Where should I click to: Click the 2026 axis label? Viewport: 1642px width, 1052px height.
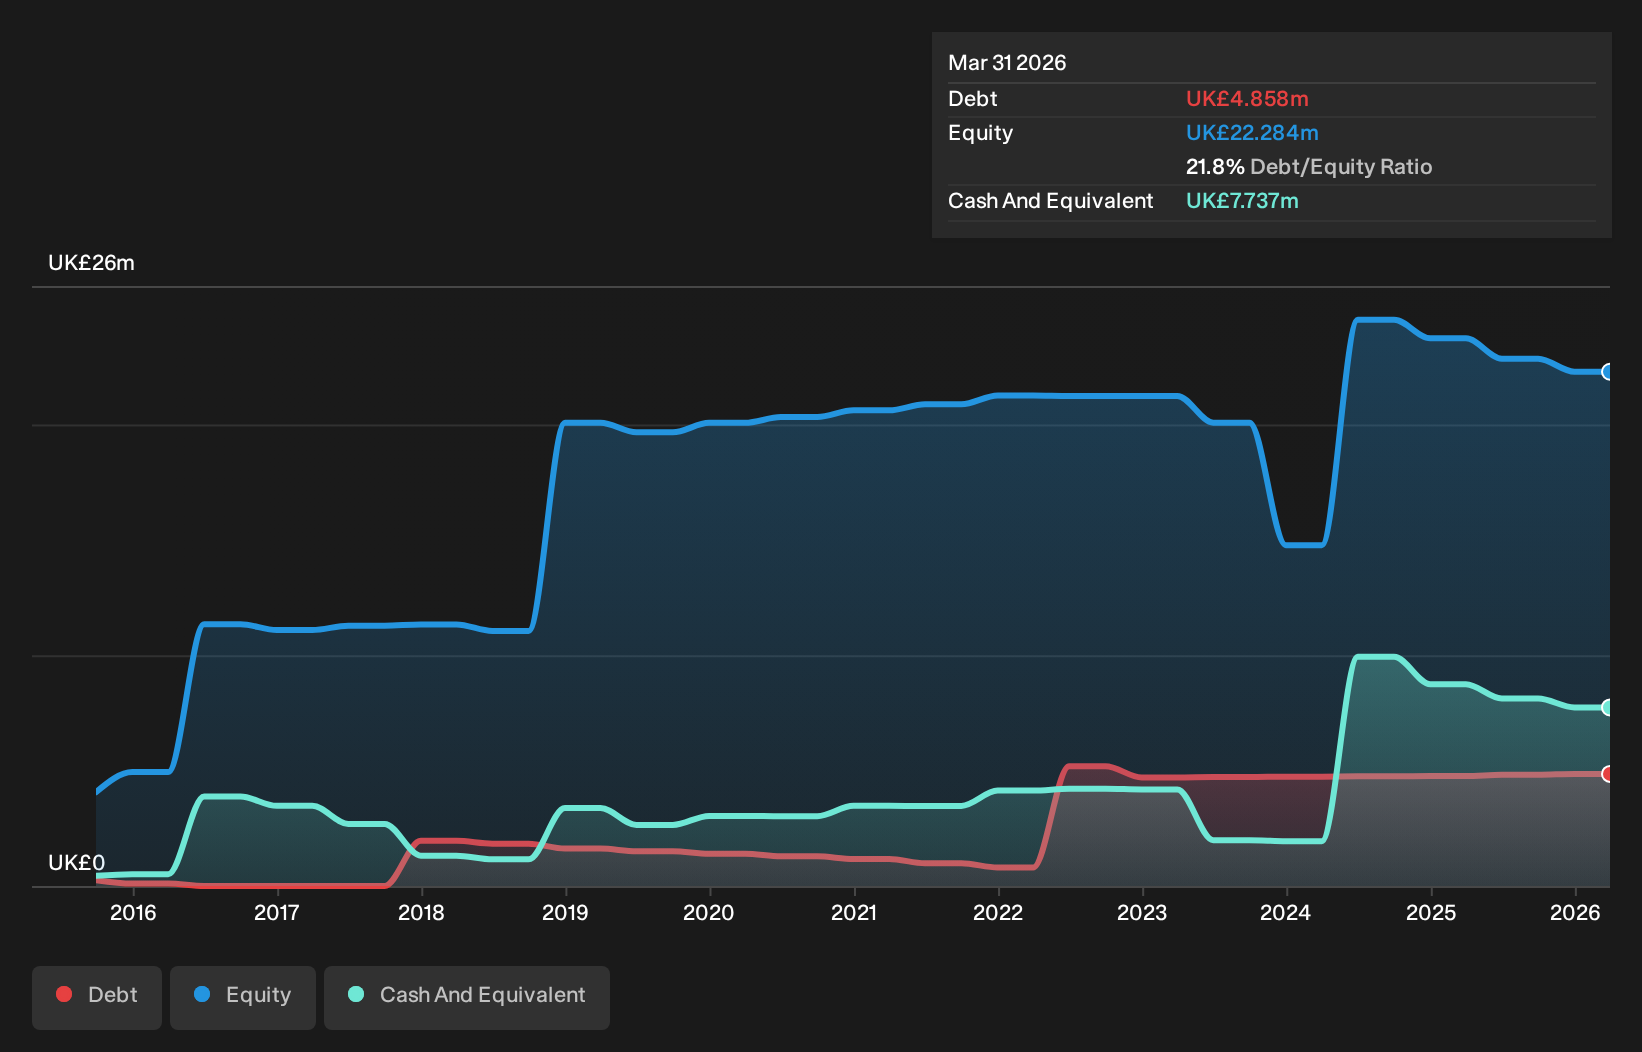coord(1575,912)
